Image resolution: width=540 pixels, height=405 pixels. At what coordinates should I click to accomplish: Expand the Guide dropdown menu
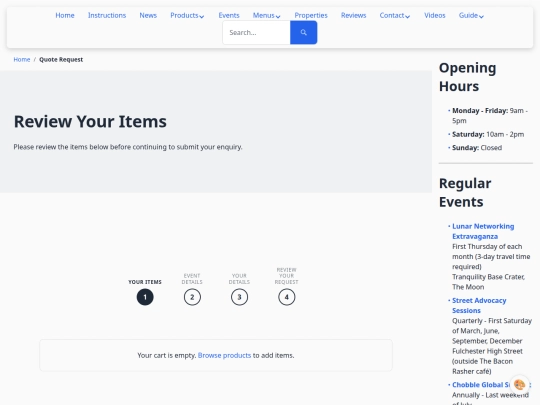tap(471, 15)
